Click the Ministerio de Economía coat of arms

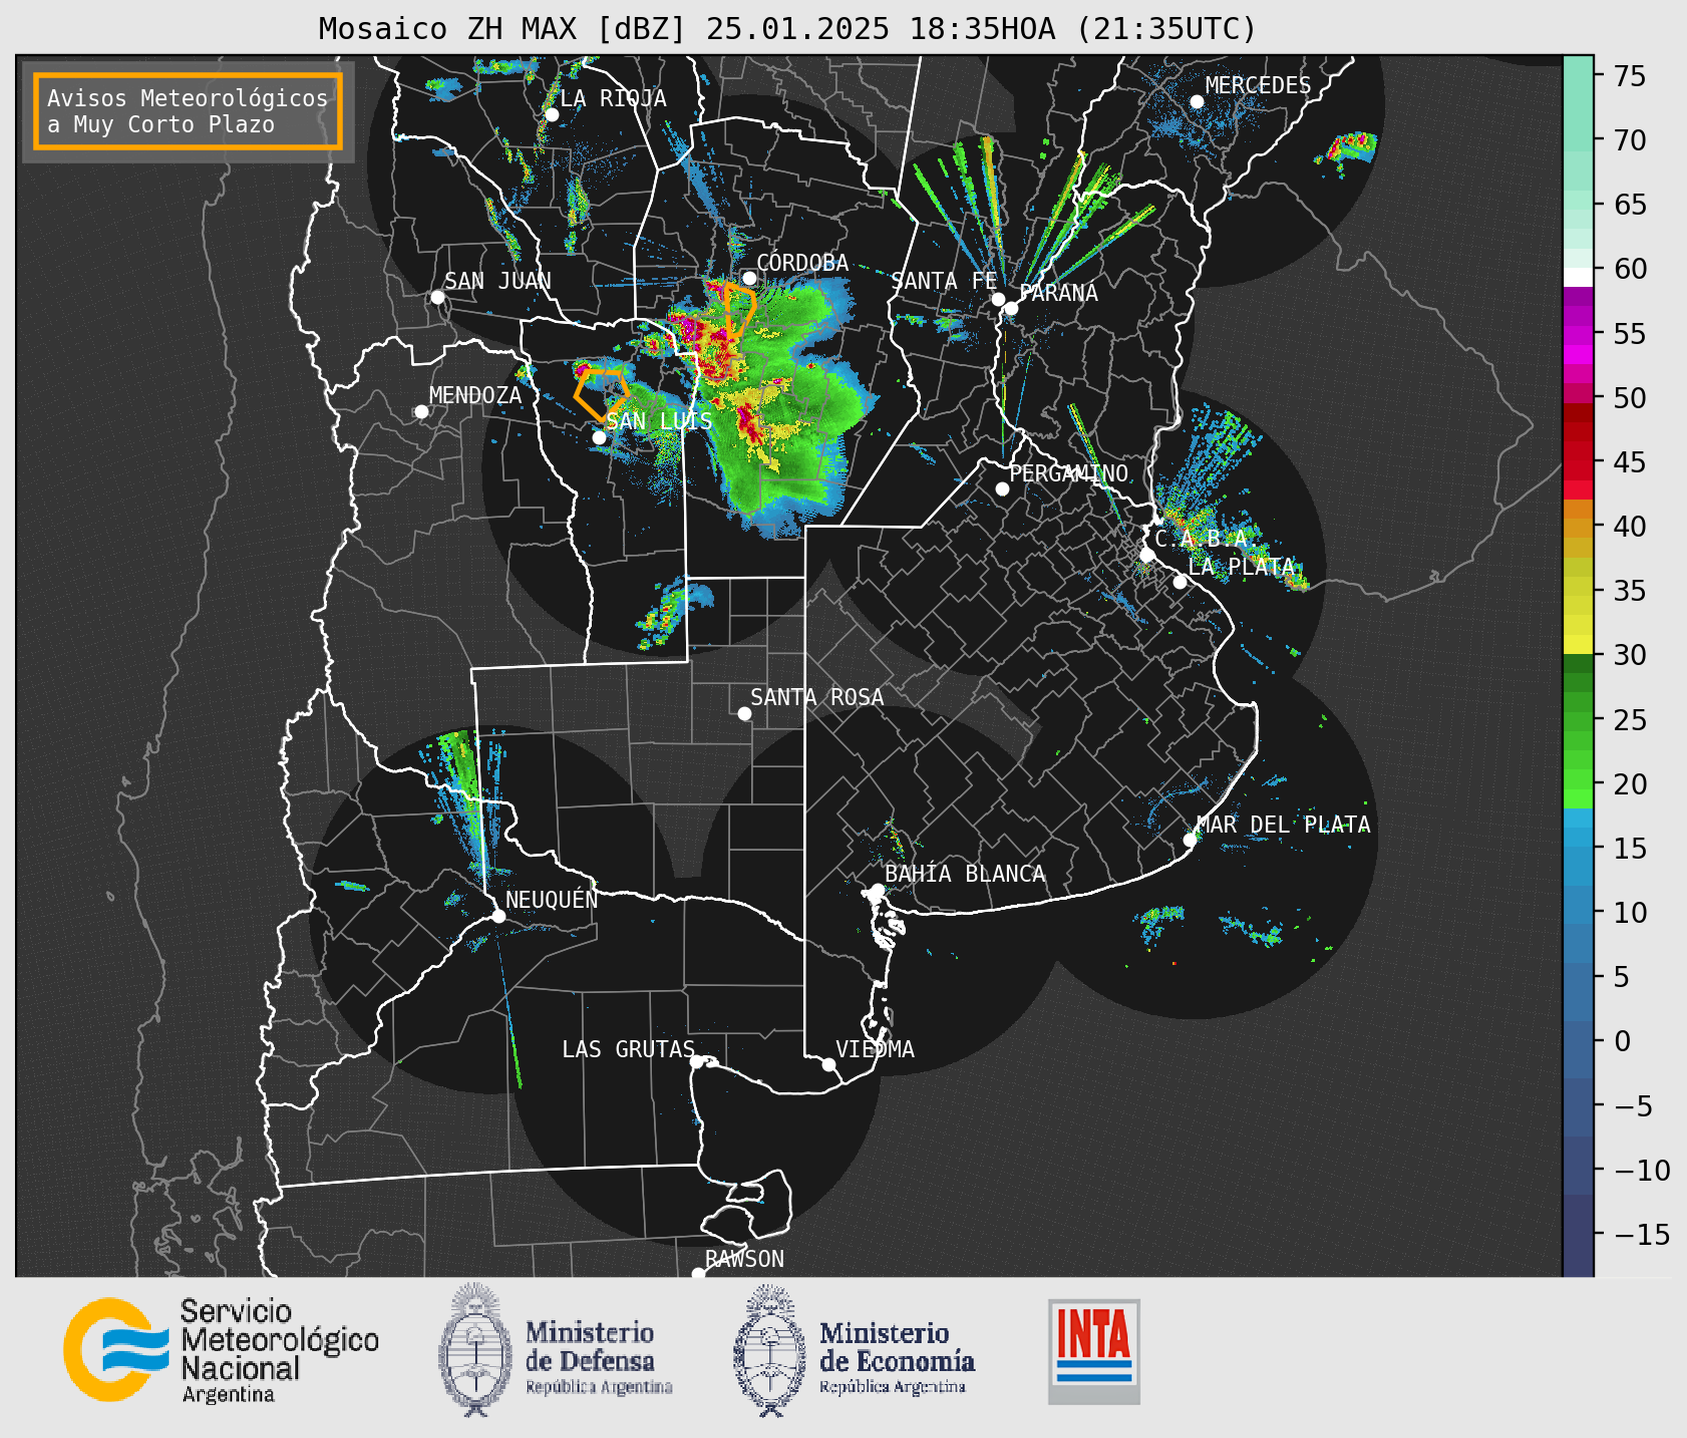point(770,1350)
